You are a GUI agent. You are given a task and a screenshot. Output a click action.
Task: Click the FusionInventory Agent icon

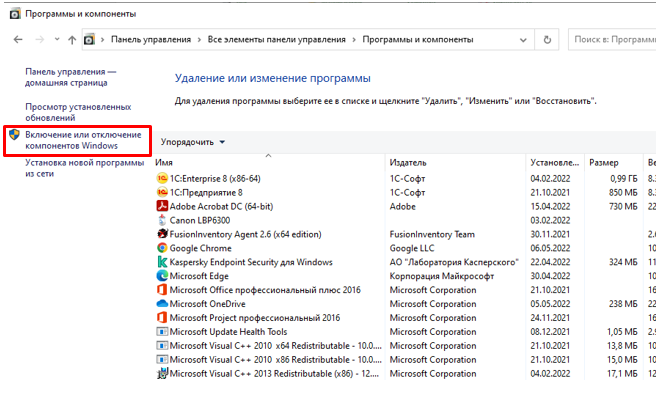[162, 234]
